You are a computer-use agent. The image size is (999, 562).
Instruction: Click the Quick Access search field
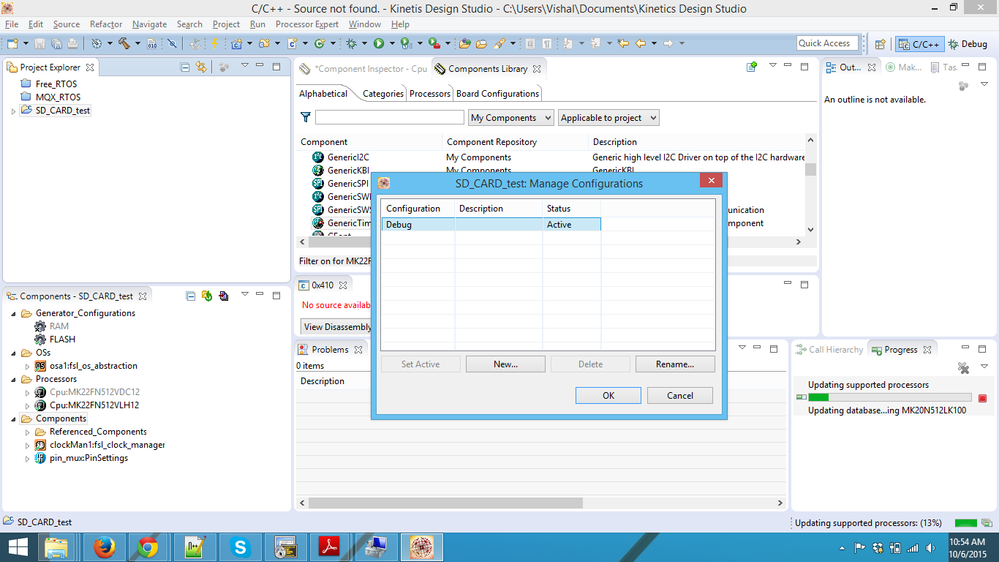click(x=827, y=43)
